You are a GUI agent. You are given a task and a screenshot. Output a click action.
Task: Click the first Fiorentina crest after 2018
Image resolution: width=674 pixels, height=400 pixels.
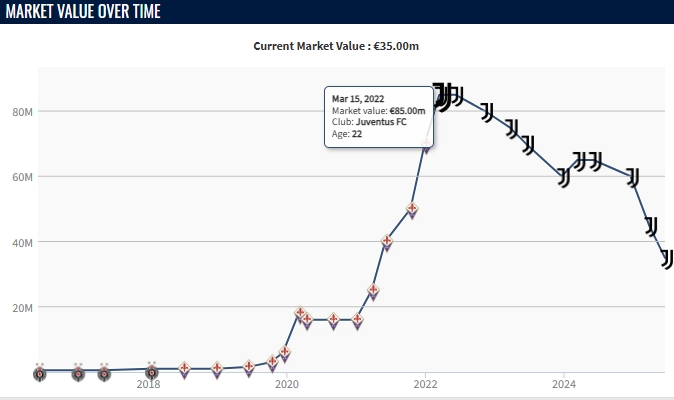[184, 370]
